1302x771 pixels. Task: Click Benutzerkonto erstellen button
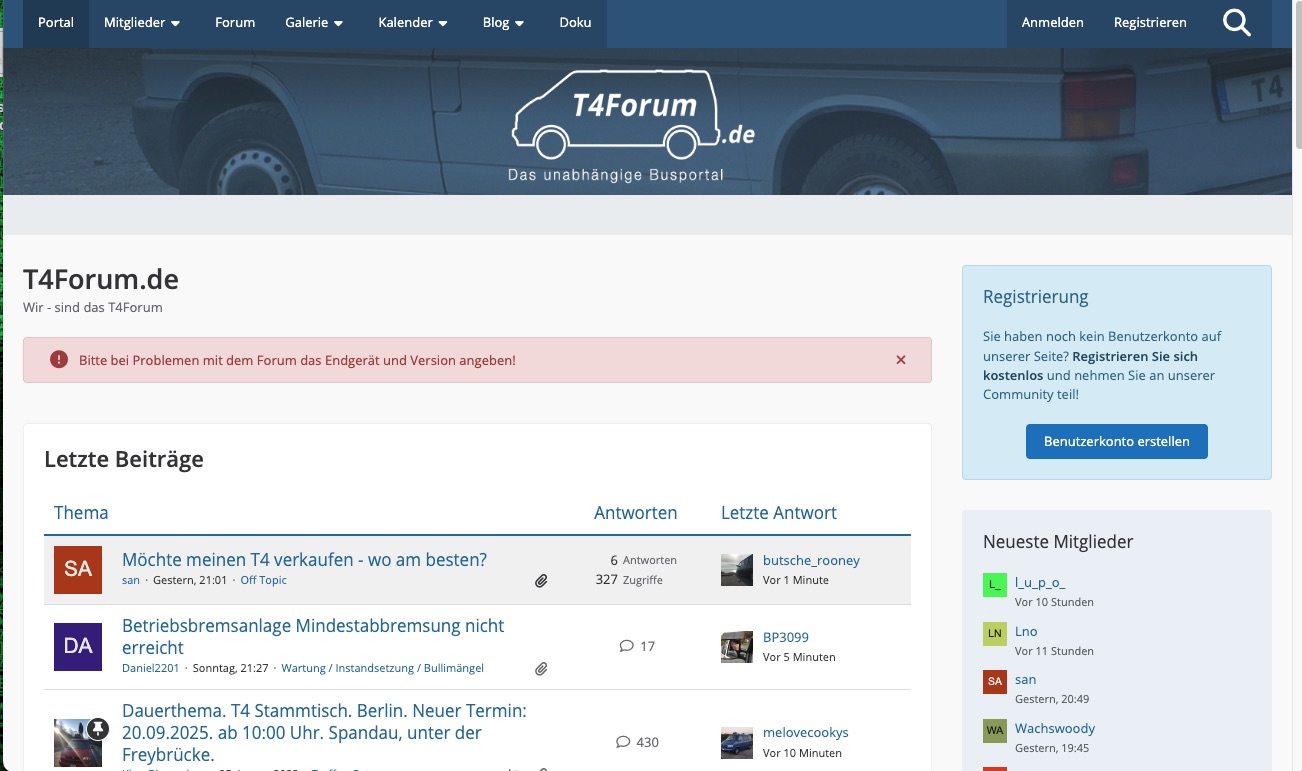[1116, 441]
